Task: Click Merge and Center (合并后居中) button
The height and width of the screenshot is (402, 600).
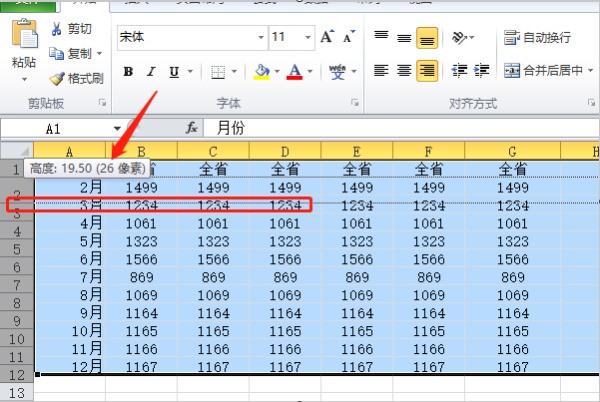Action: click(543, 71)
